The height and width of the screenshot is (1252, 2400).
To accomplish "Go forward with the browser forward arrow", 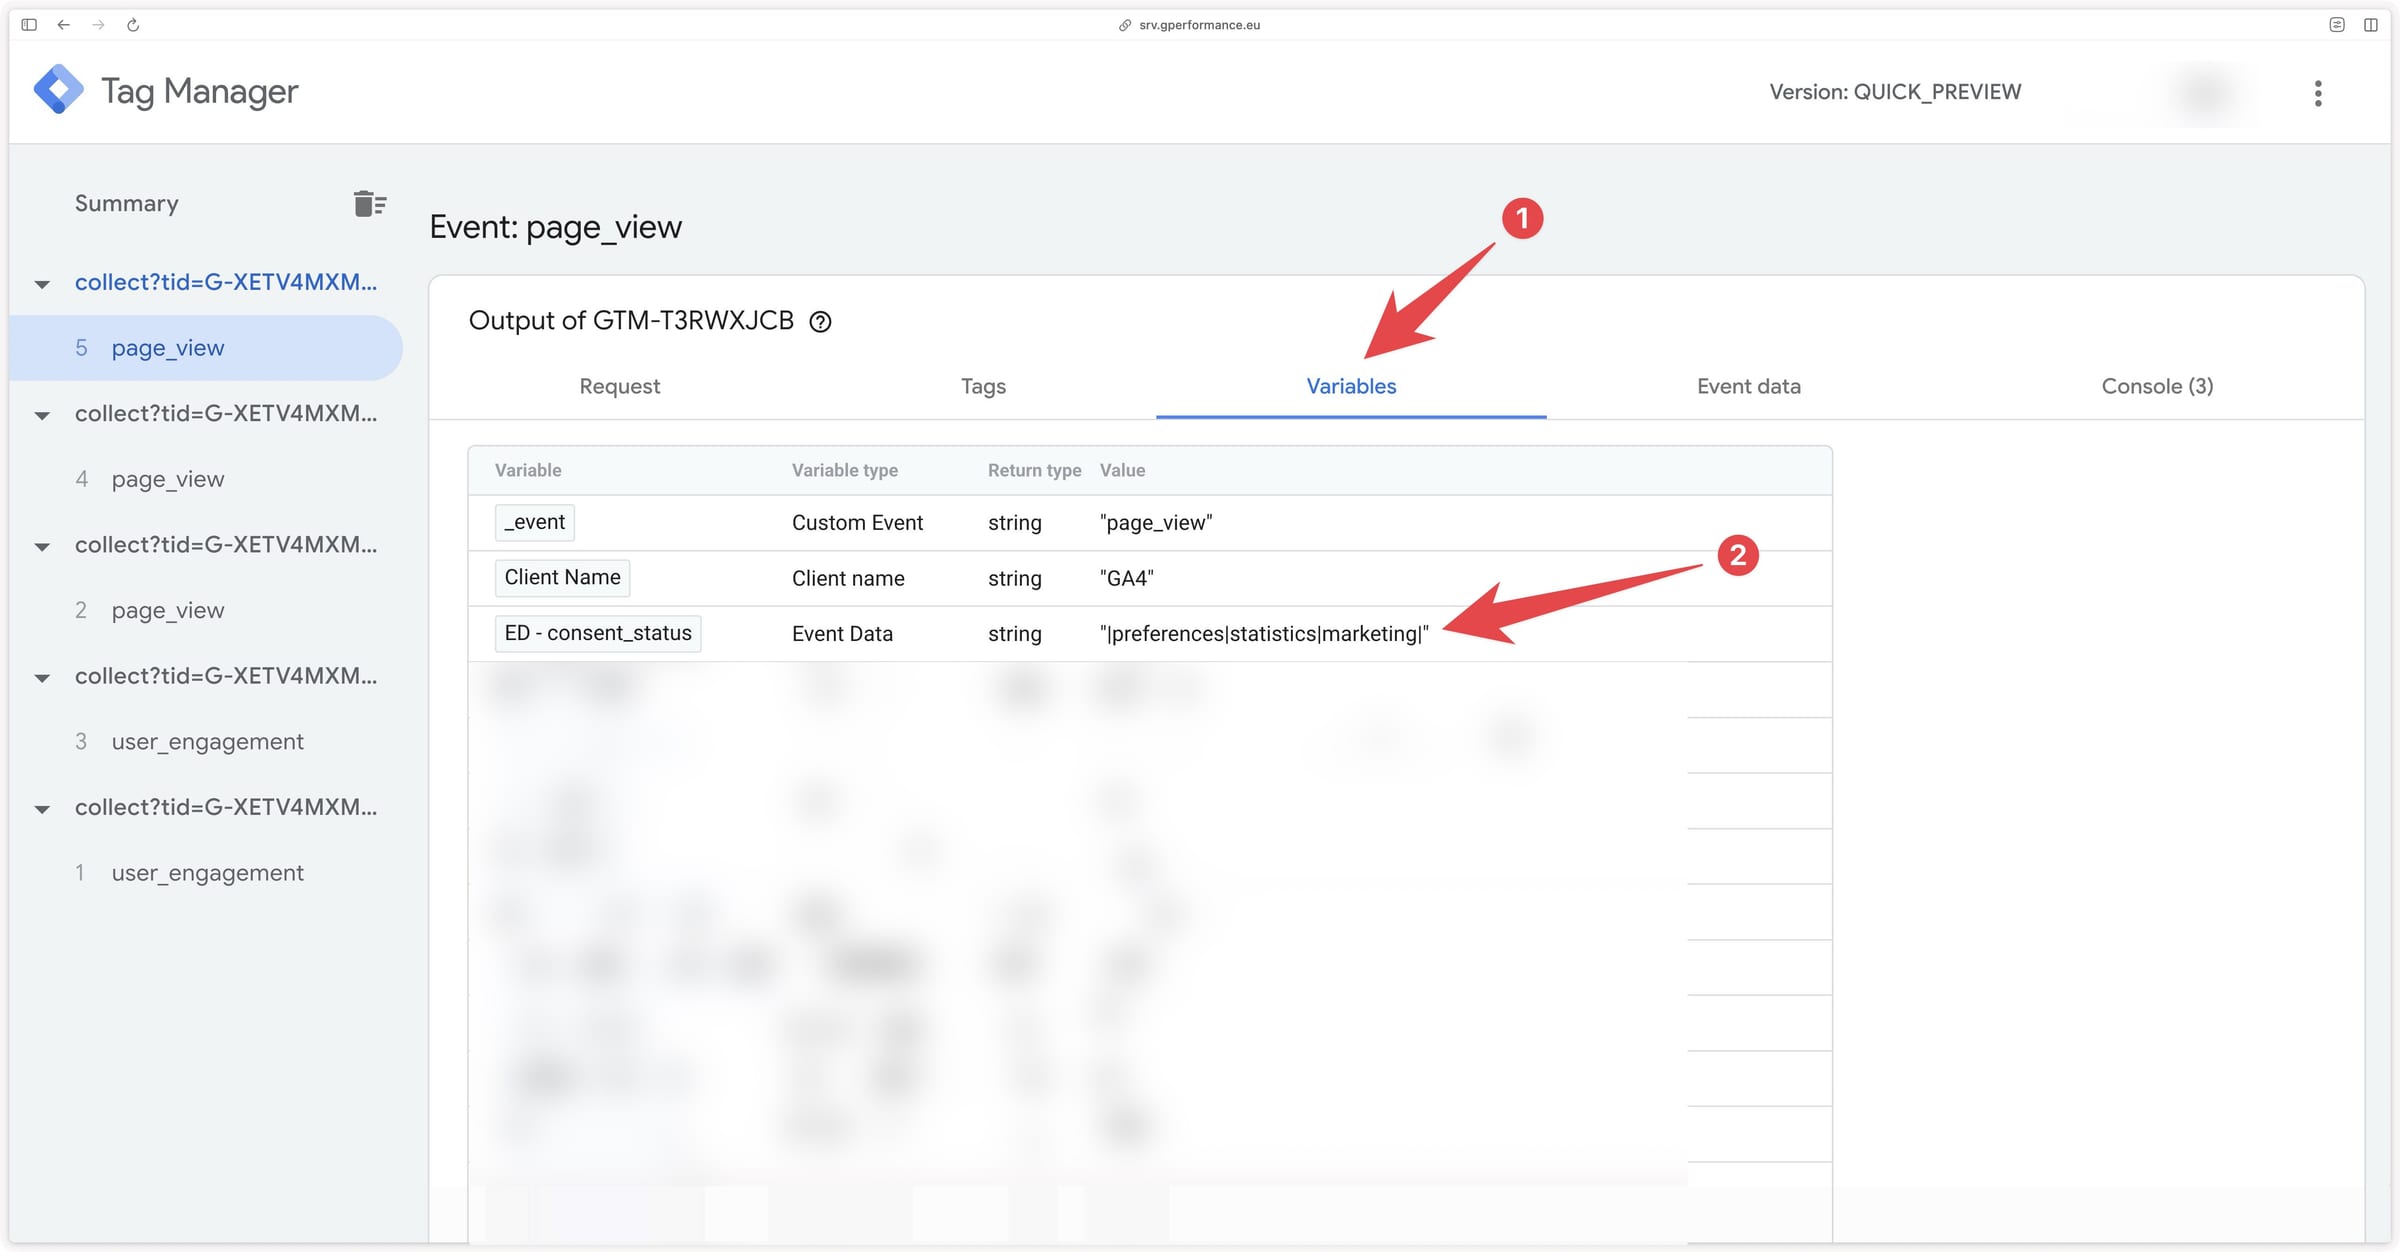I will point(98,25).
